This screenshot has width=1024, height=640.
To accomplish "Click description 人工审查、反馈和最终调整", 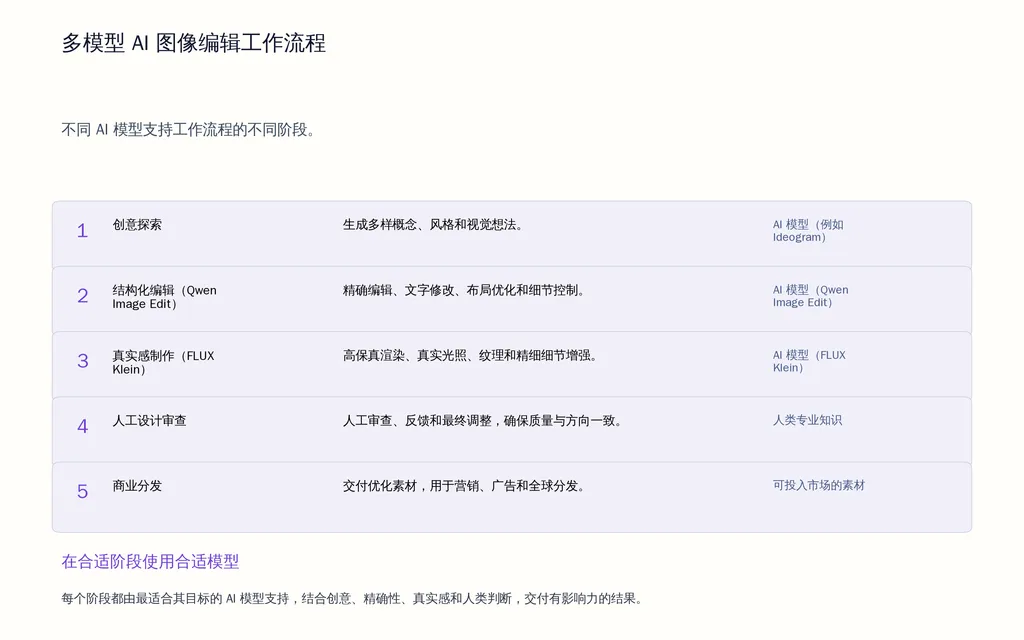I will tap(417, 421).
